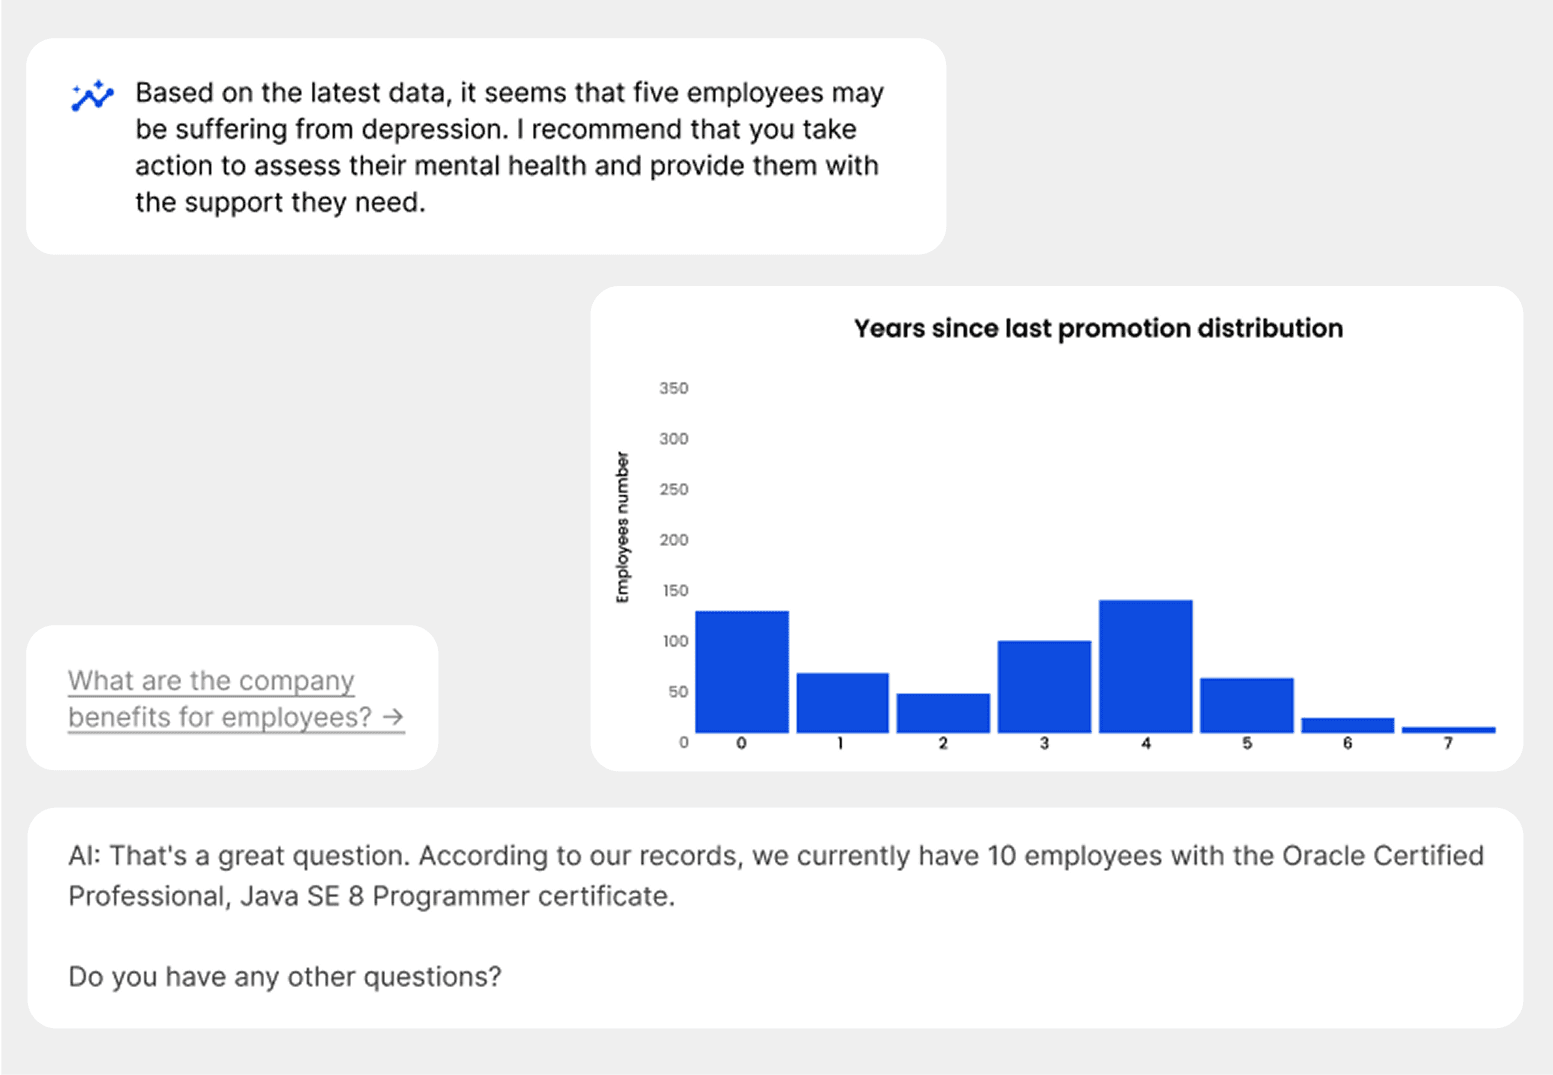Click the shortest bar at 7 years
Image resolution: width=1553 pixels, height=1075 pixels.
point(1448,730)
